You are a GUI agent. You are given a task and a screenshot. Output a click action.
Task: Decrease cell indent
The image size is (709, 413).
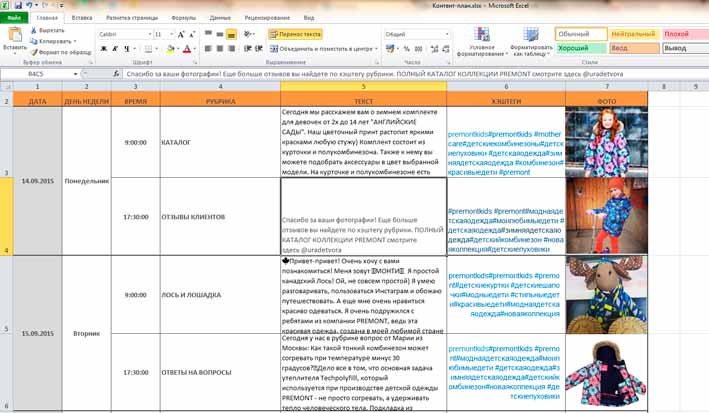(x=248, y=48)
